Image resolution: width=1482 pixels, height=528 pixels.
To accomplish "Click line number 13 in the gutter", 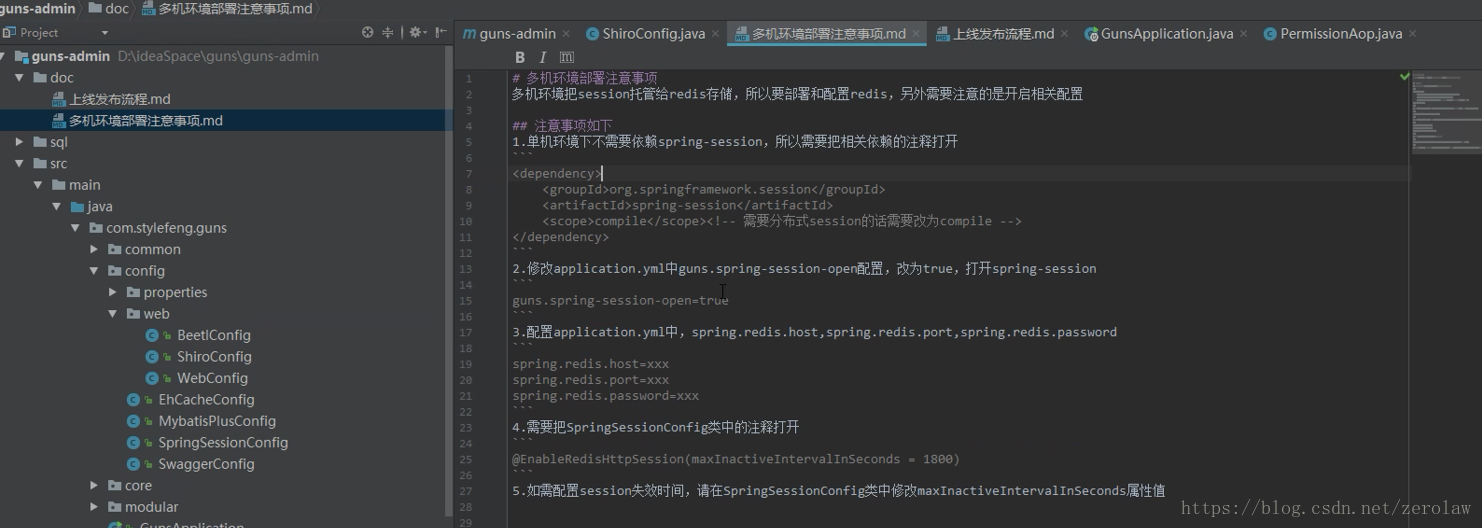I will [x=466, y=269].
